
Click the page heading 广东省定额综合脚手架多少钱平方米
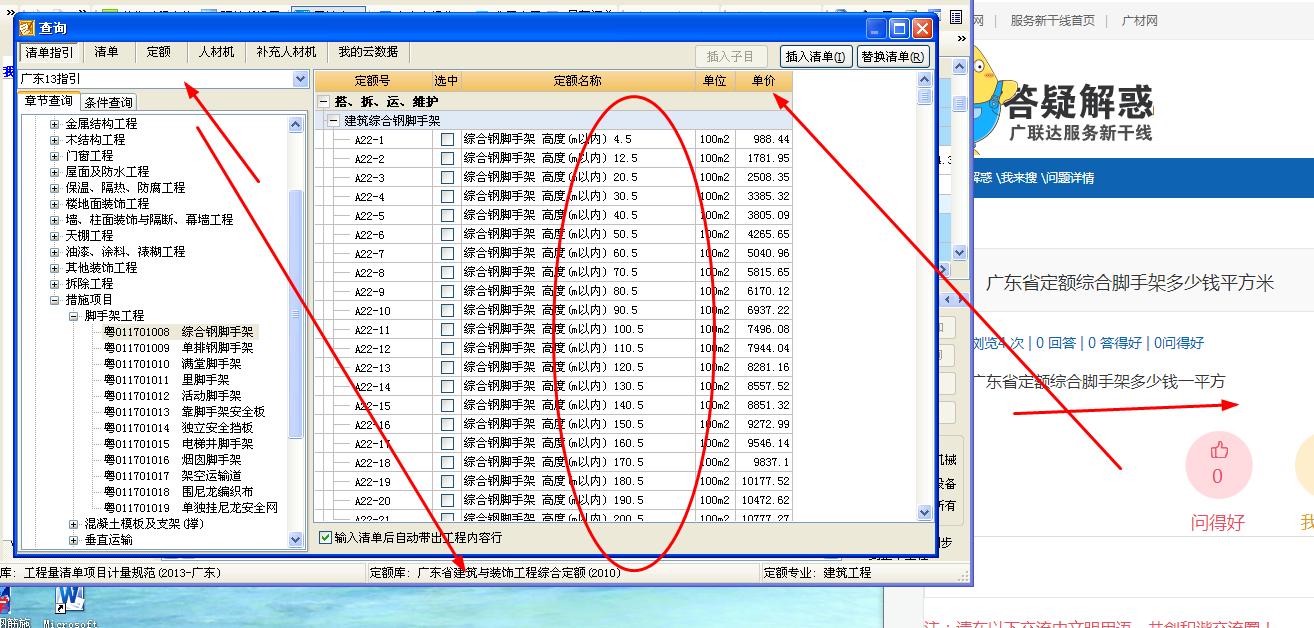[x=1130, y=283]
